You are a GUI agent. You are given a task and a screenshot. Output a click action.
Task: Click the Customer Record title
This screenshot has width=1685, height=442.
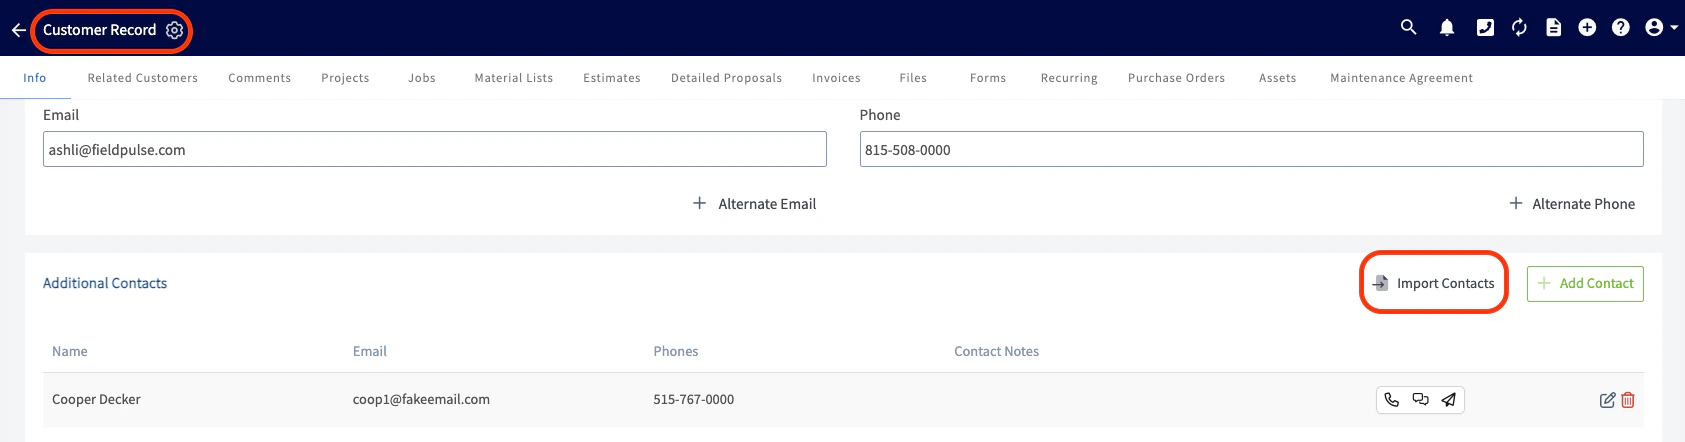pyautogui.click(x=100, y=30)
